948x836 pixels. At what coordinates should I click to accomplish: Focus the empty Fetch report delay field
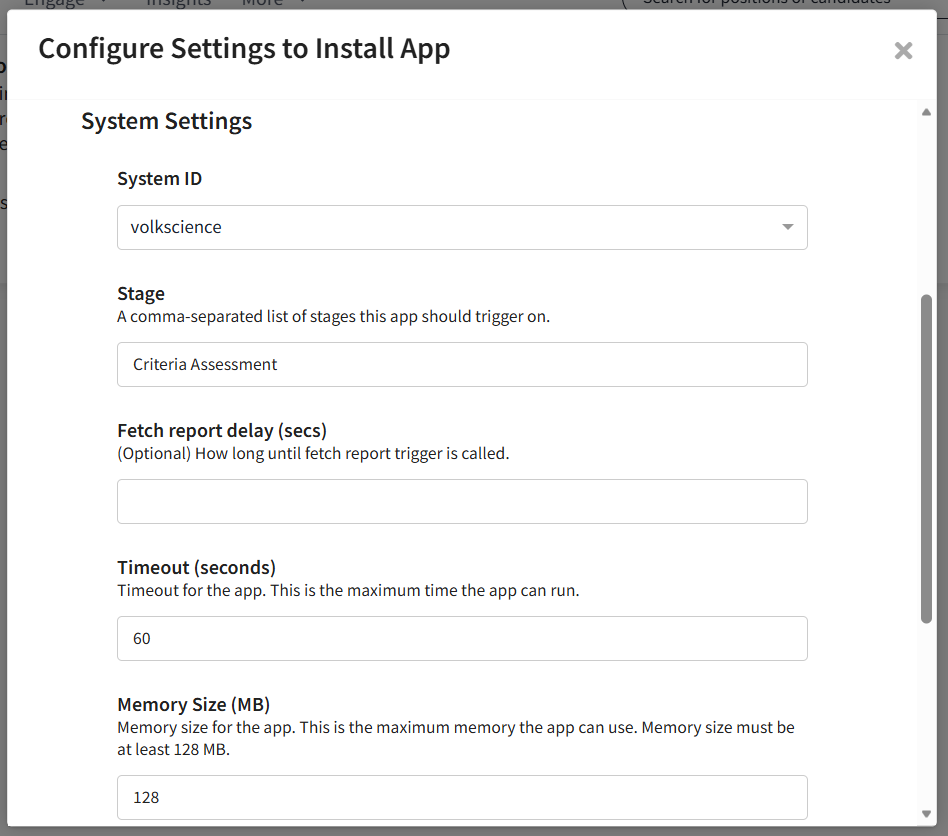coord(462,502)
